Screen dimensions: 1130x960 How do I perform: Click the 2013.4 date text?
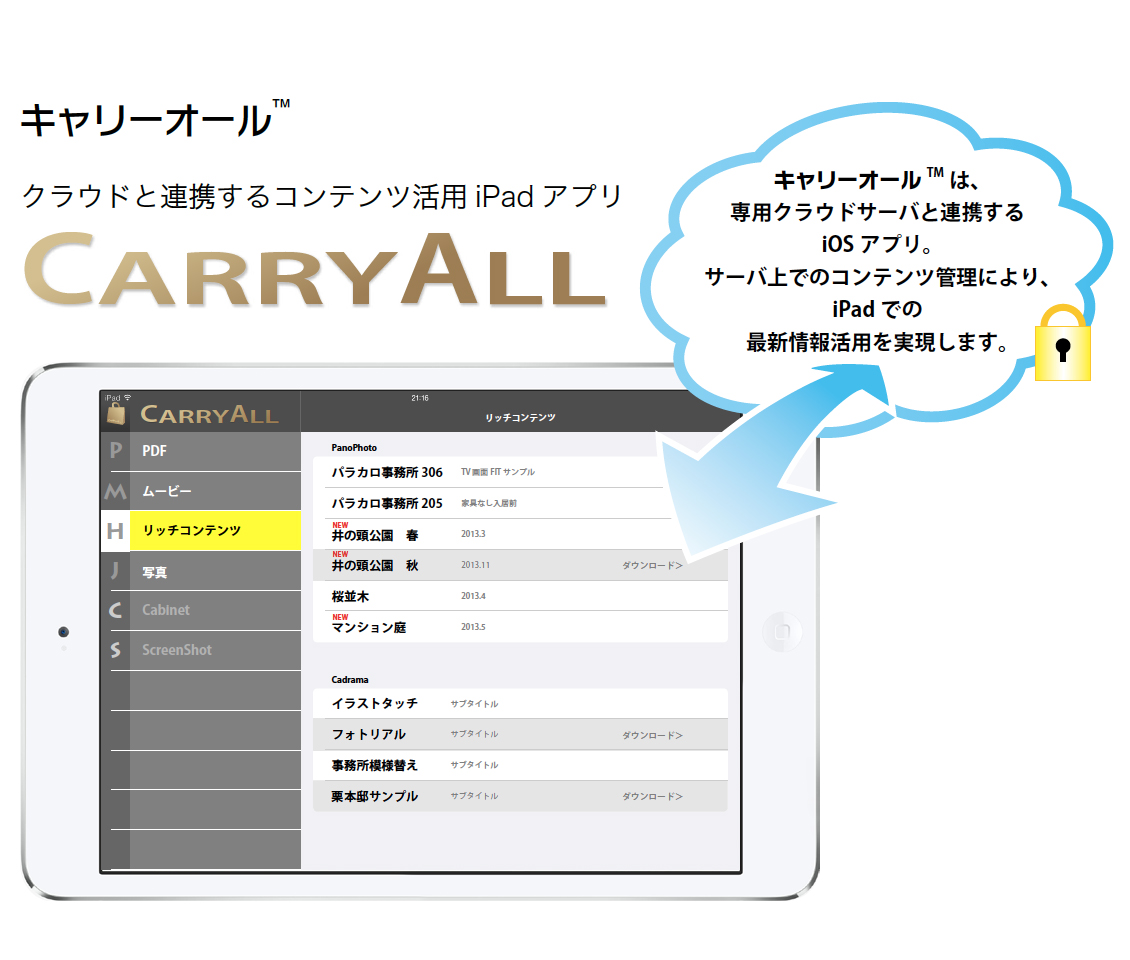point(473,596)
